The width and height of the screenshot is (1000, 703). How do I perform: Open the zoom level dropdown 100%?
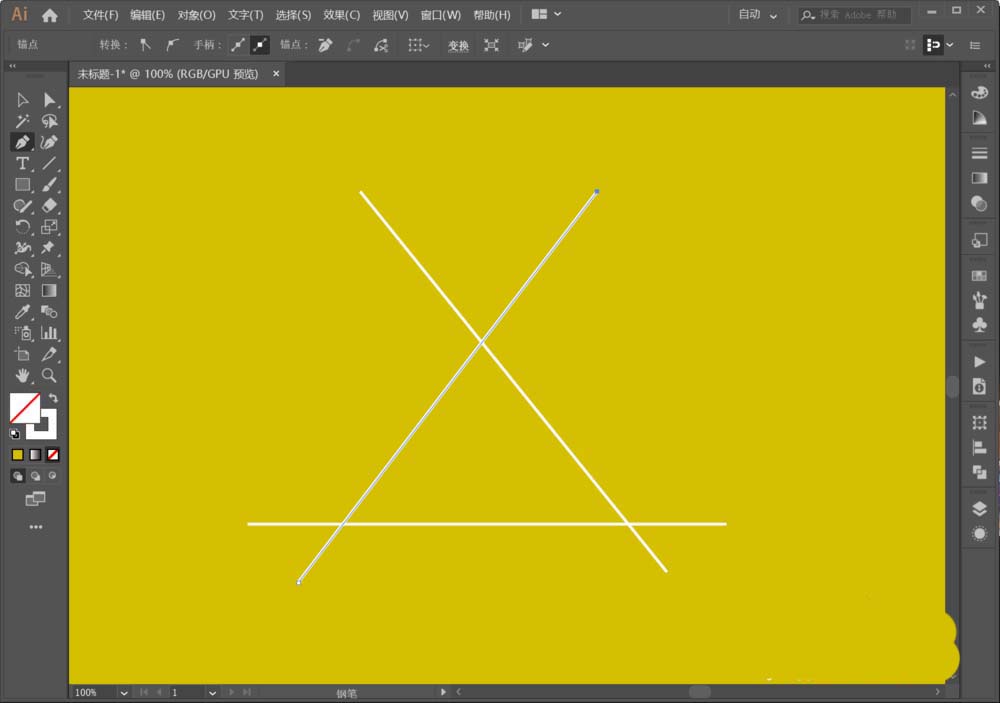click(124, 693)
